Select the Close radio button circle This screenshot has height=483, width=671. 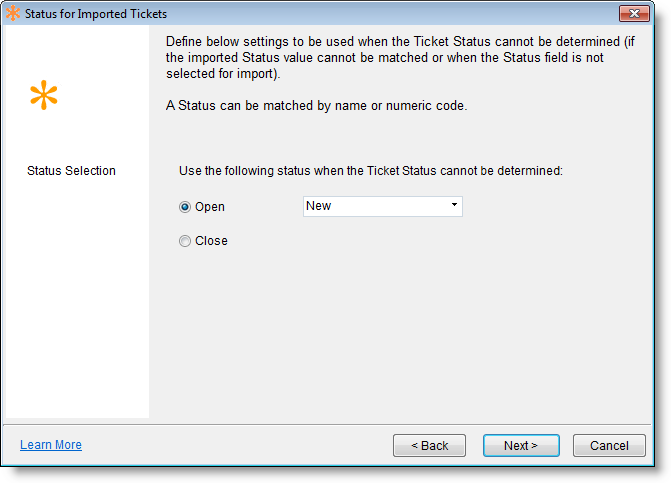pos(185,241)
